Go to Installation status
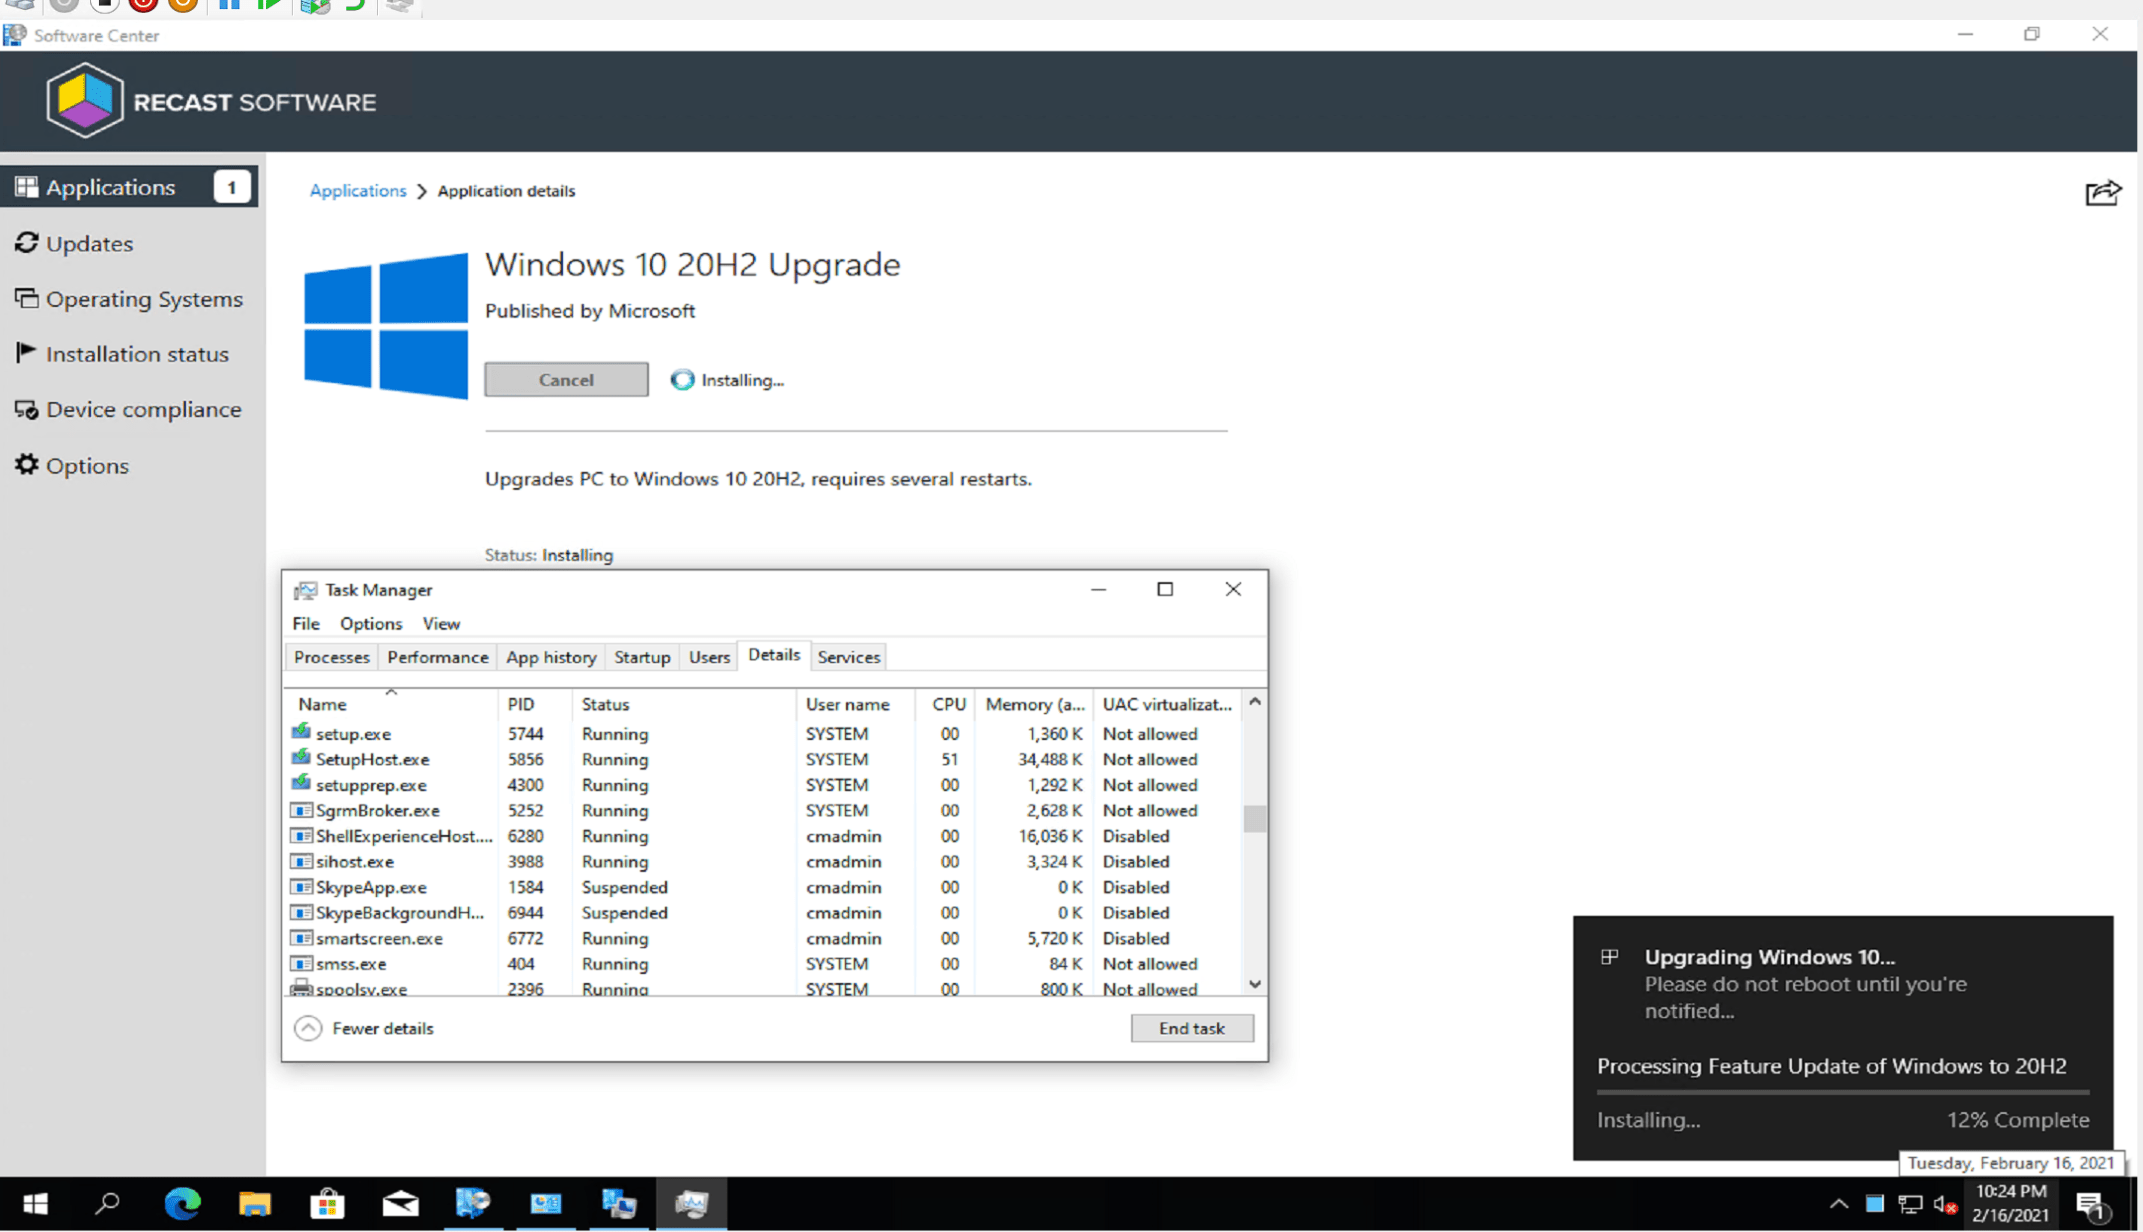Image resolution: width=2143 pixels, height=1232 pixels. pyautogui.click(x=136, y=354)
